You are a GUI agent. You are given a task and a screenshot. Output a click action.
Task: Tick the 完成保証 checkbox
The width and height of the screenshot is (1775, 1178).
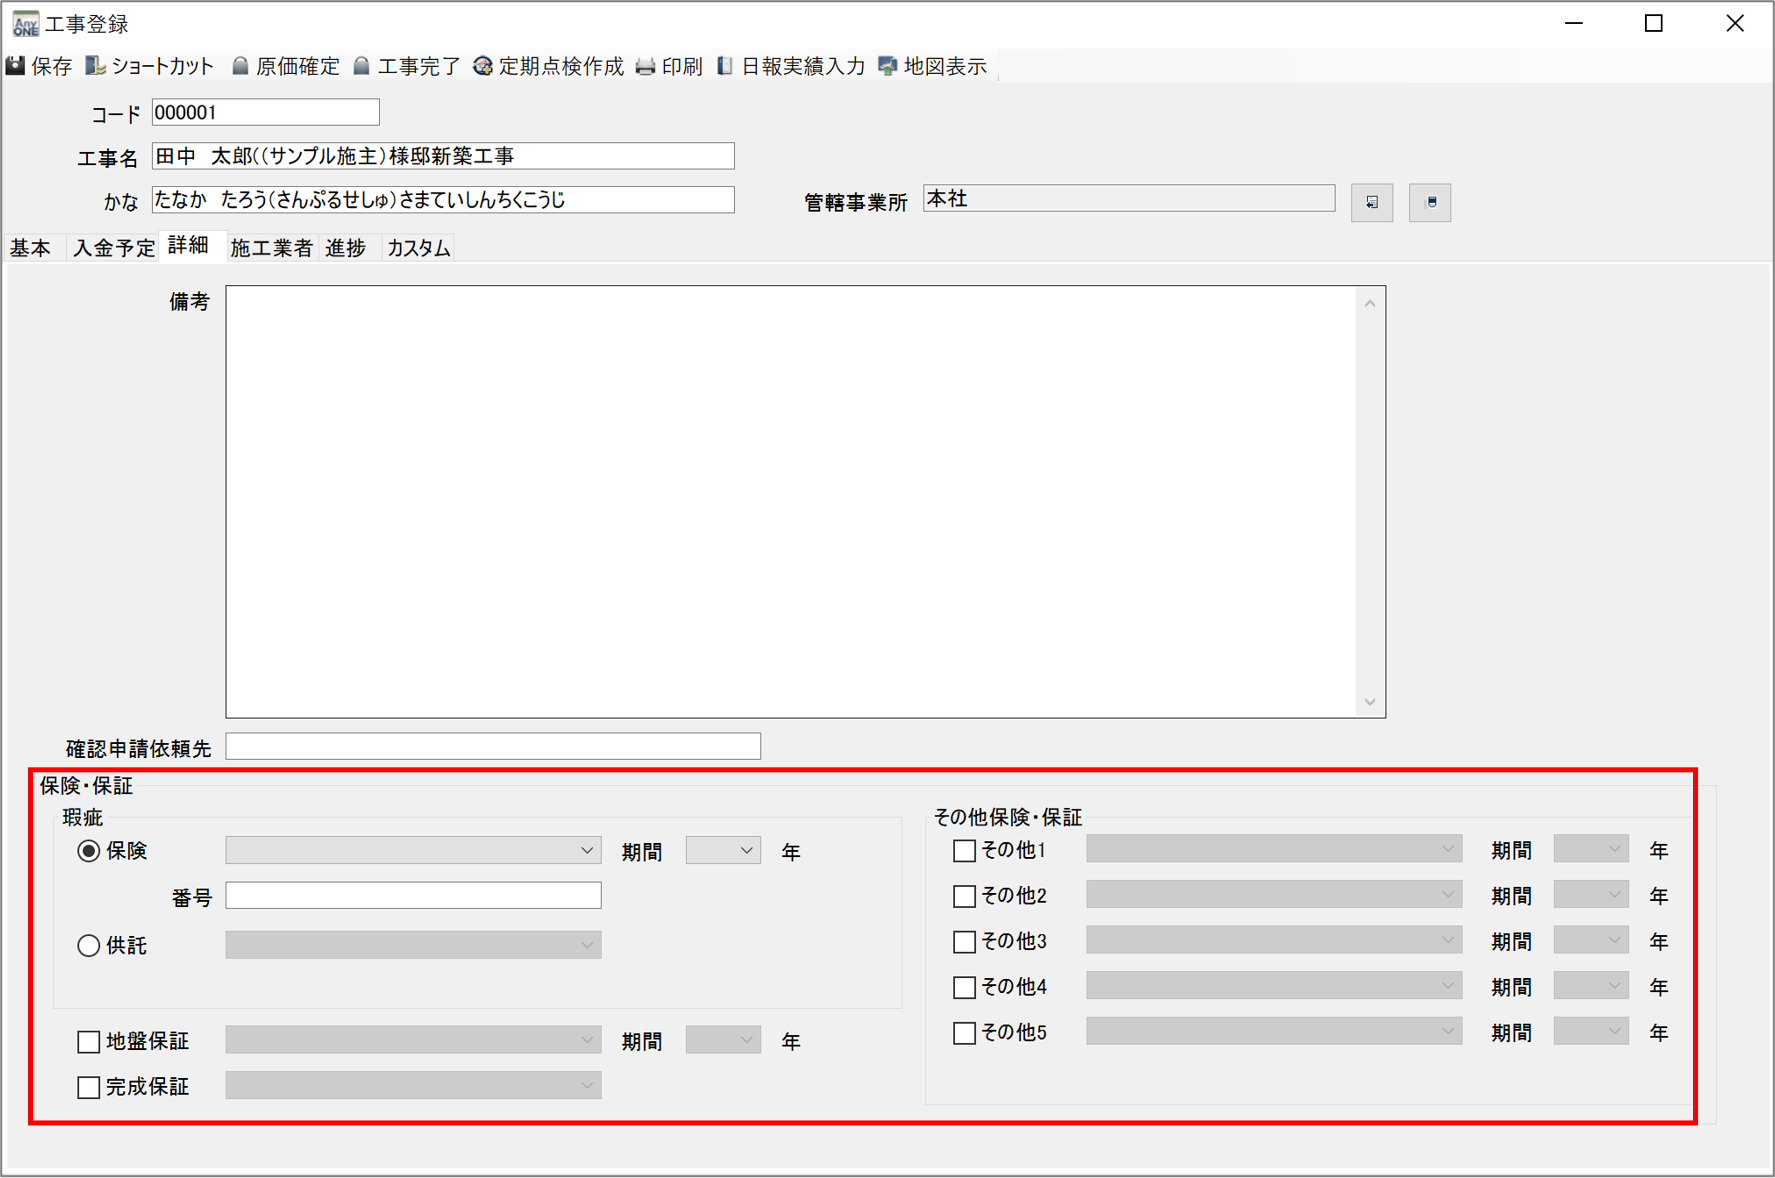(x=89, y=1087)
